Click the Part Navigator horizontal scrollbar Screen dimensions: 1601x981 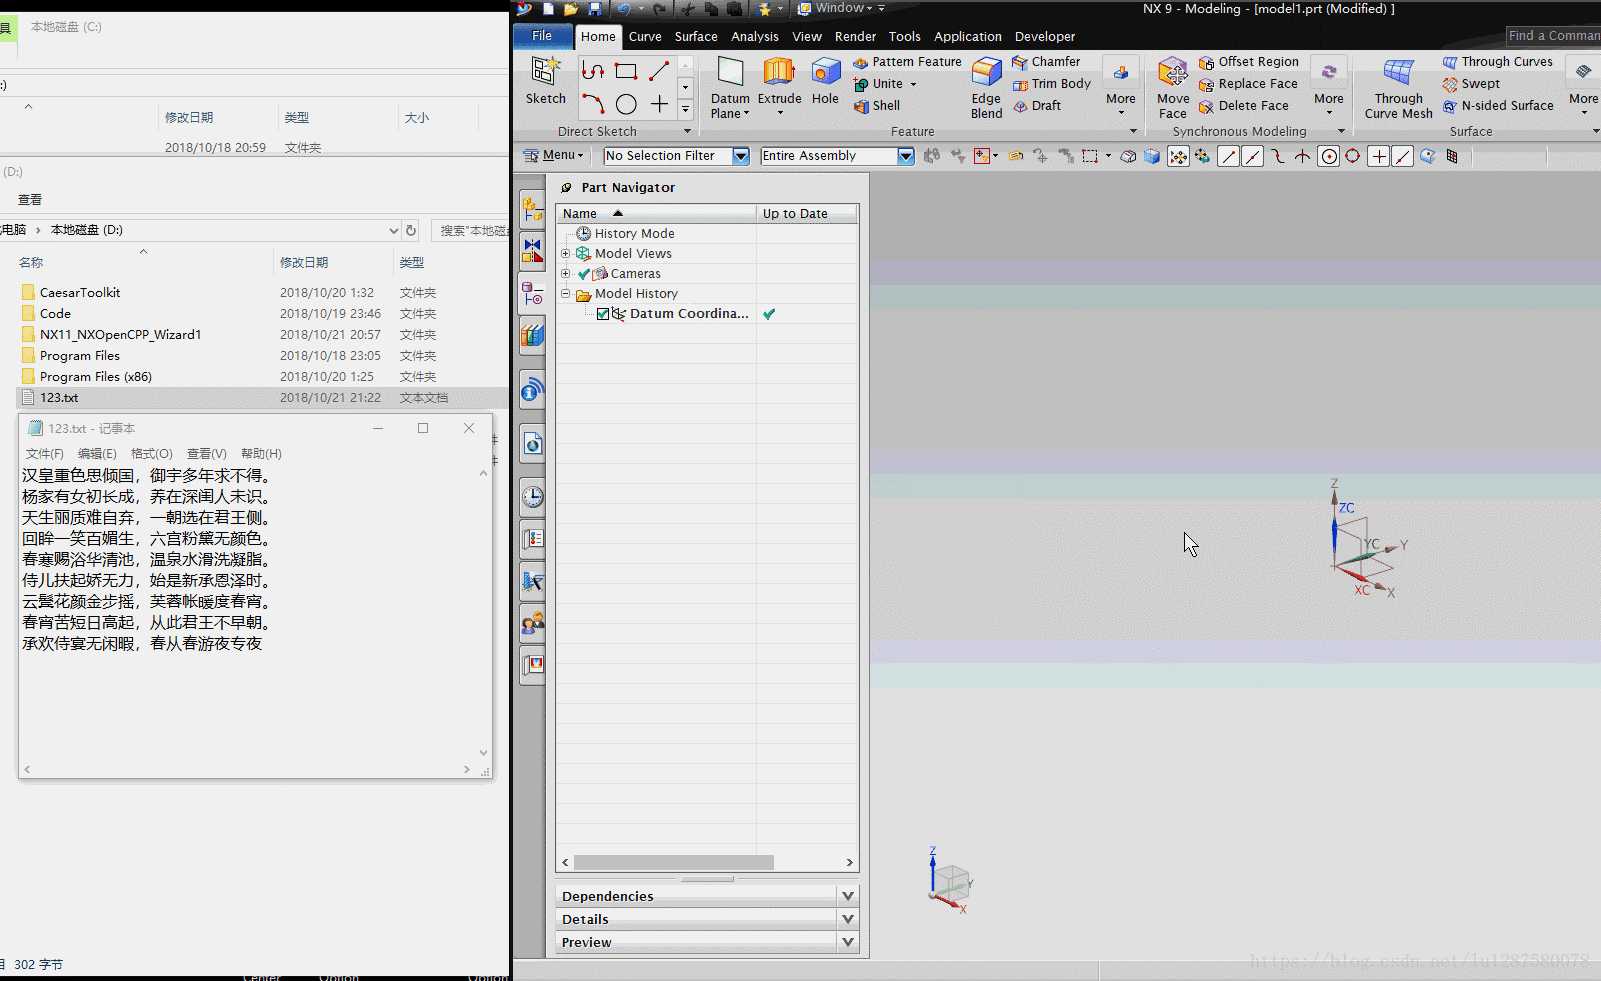(x=673, y=862)
